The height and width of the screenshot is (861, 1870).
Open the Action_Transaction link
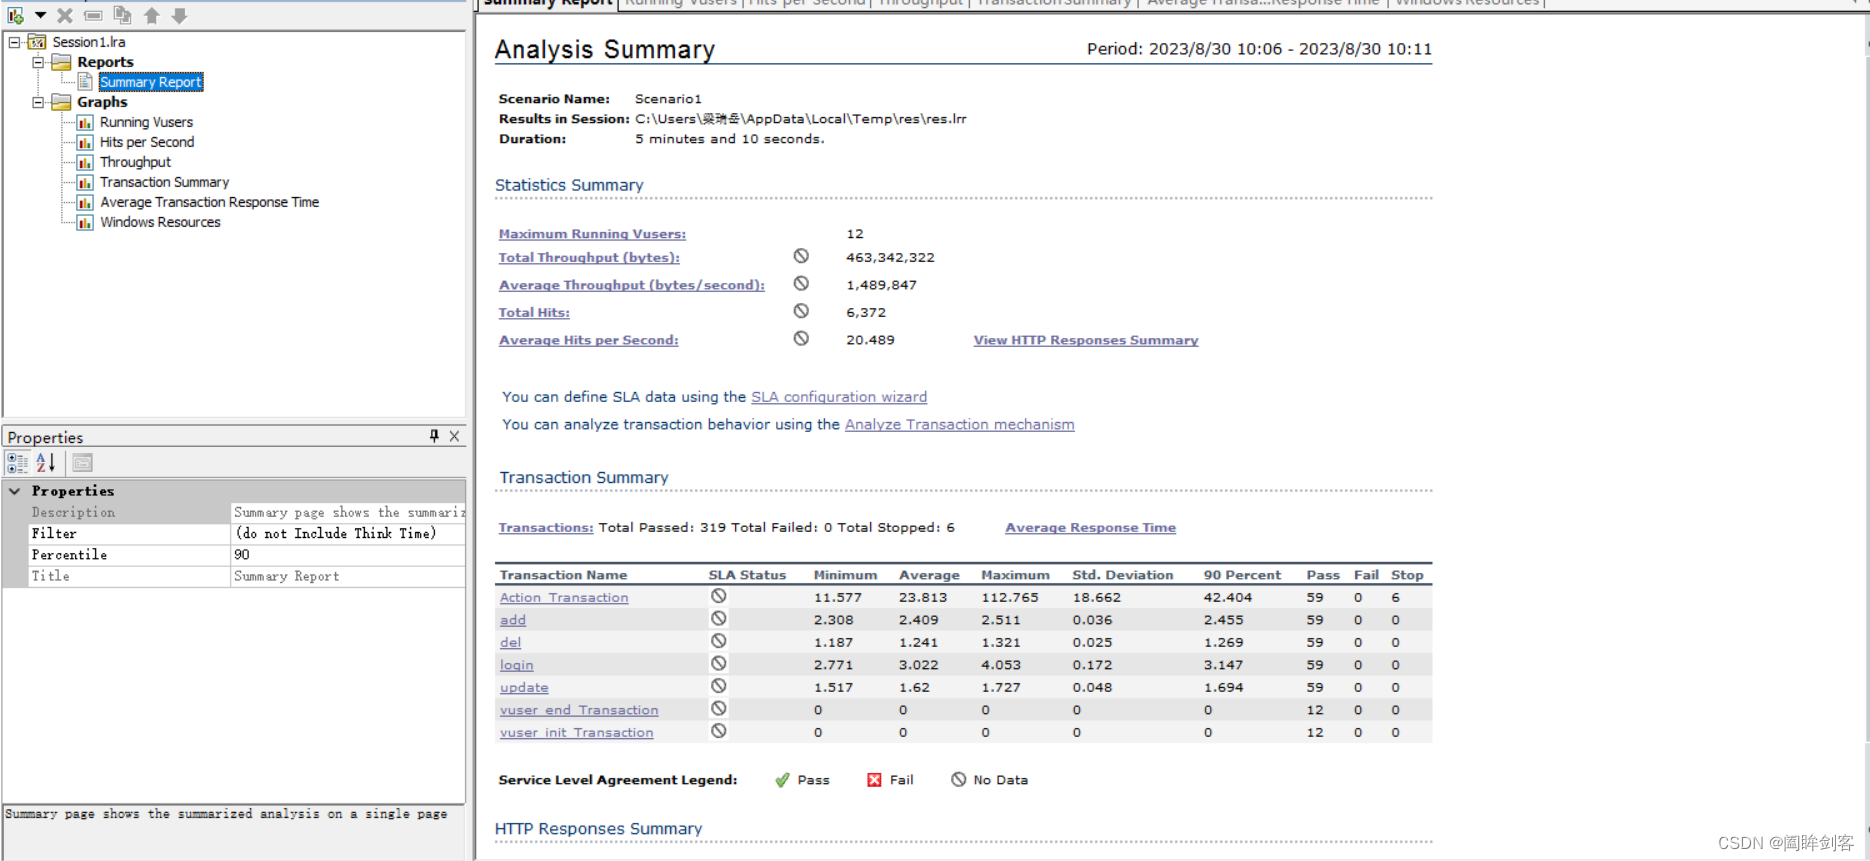564,598
